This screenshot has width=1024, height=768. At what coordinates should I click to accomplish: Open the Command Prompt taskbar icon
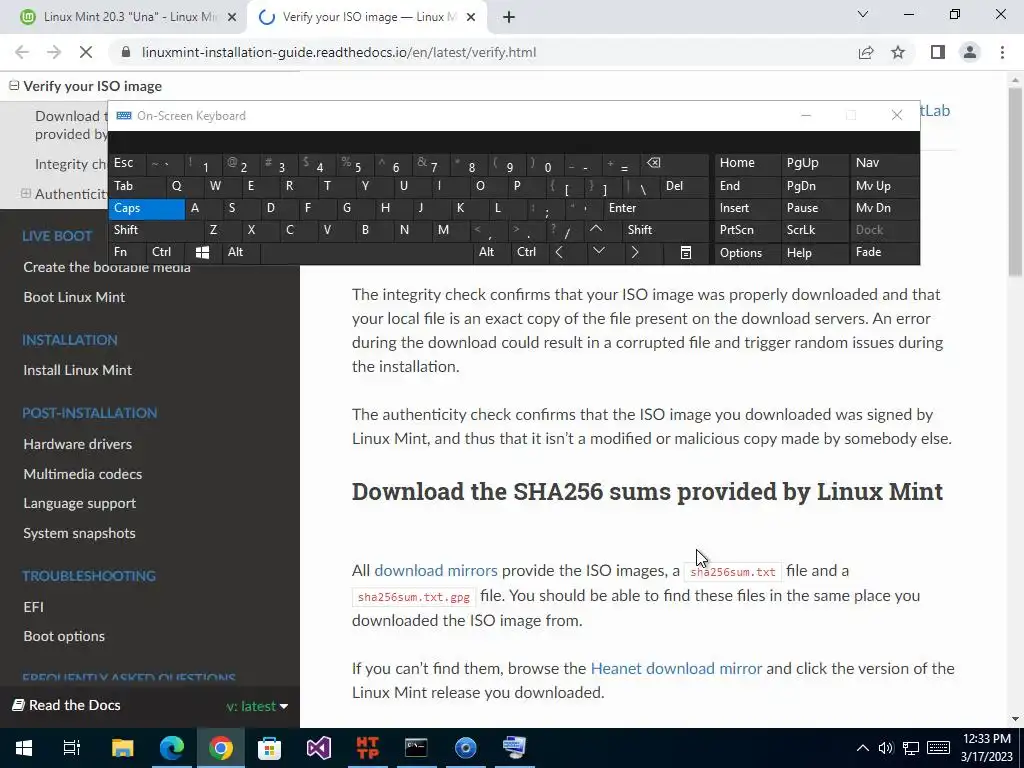pyautogui.click(x=416, y=748)
